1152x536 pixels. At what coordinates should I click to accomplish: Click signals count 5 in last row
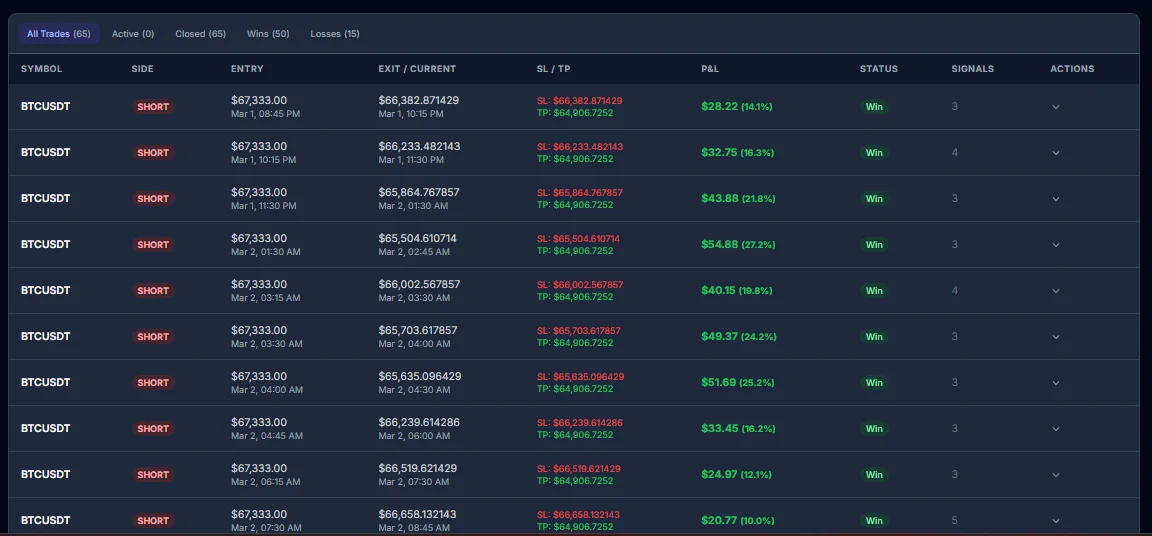[954, 521]
